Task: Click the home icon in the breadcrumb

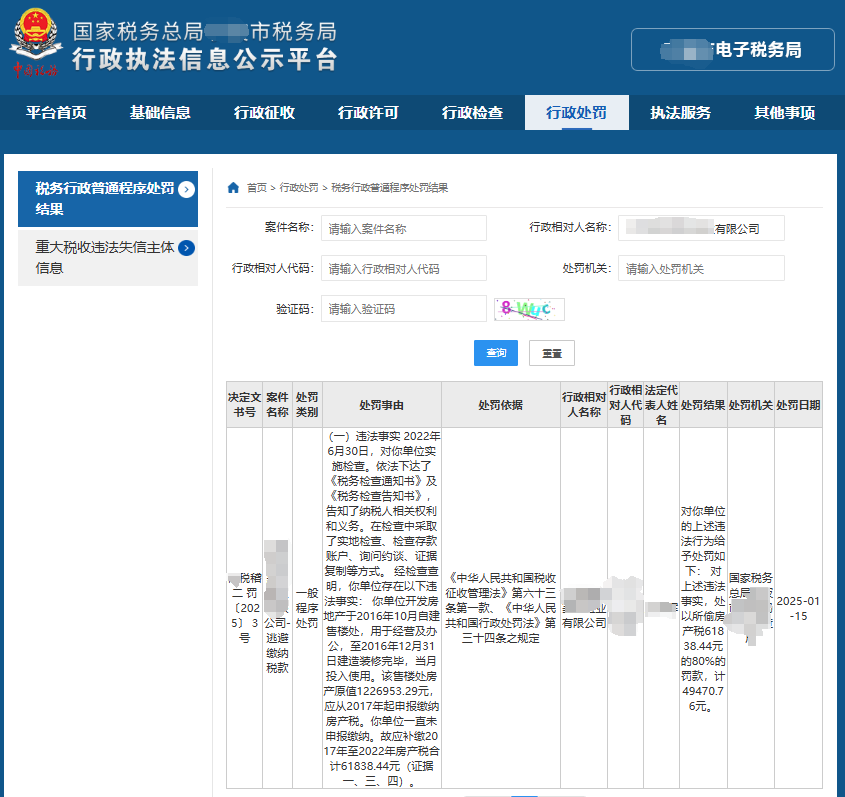Action: click(233, 187)
